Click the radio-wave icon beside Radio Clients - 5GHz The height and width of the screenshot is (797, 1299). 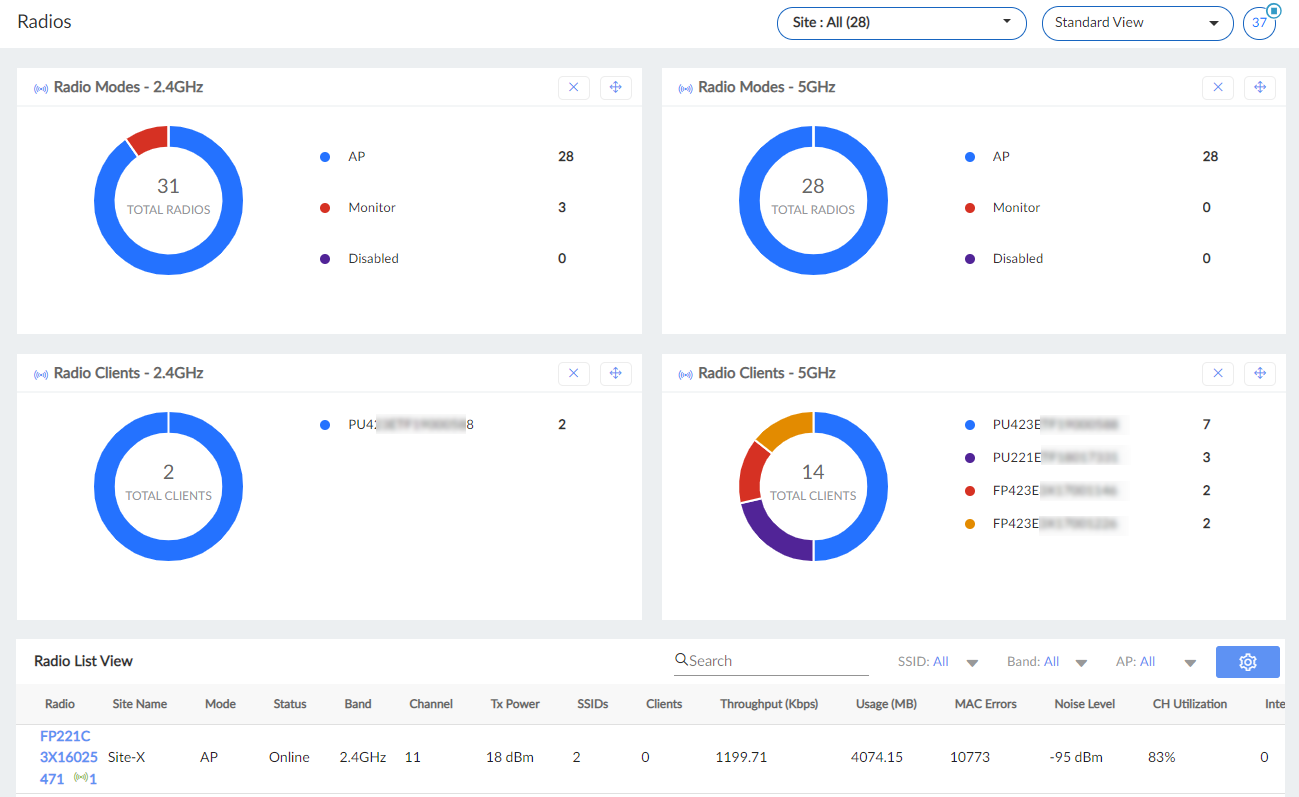[x=685, y=373]
